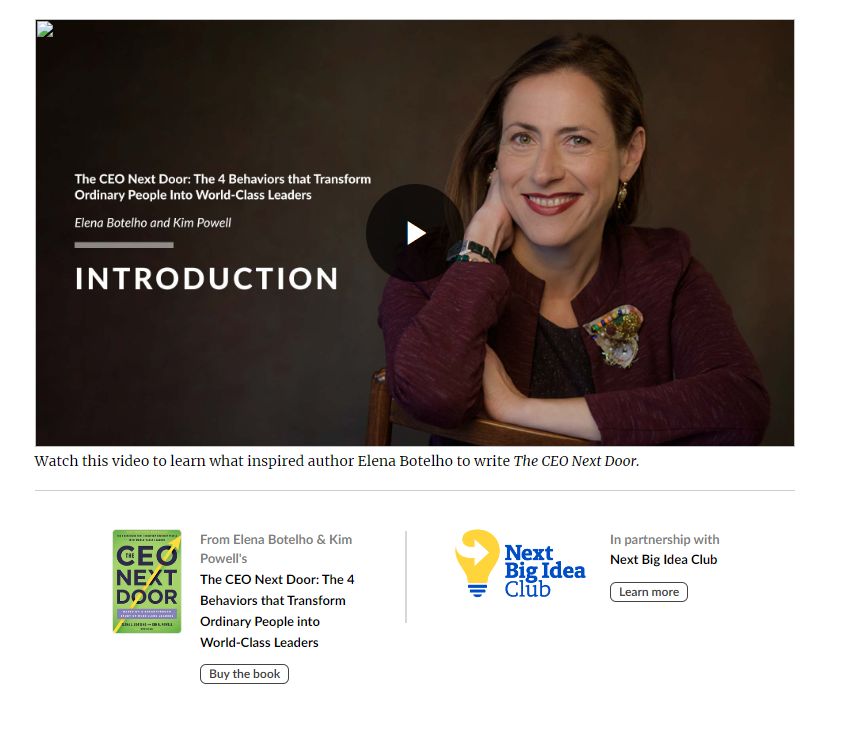Click the Next Big Idea Club lightbulb logo
Screen dimensions: 859x736
coord(477,563)
